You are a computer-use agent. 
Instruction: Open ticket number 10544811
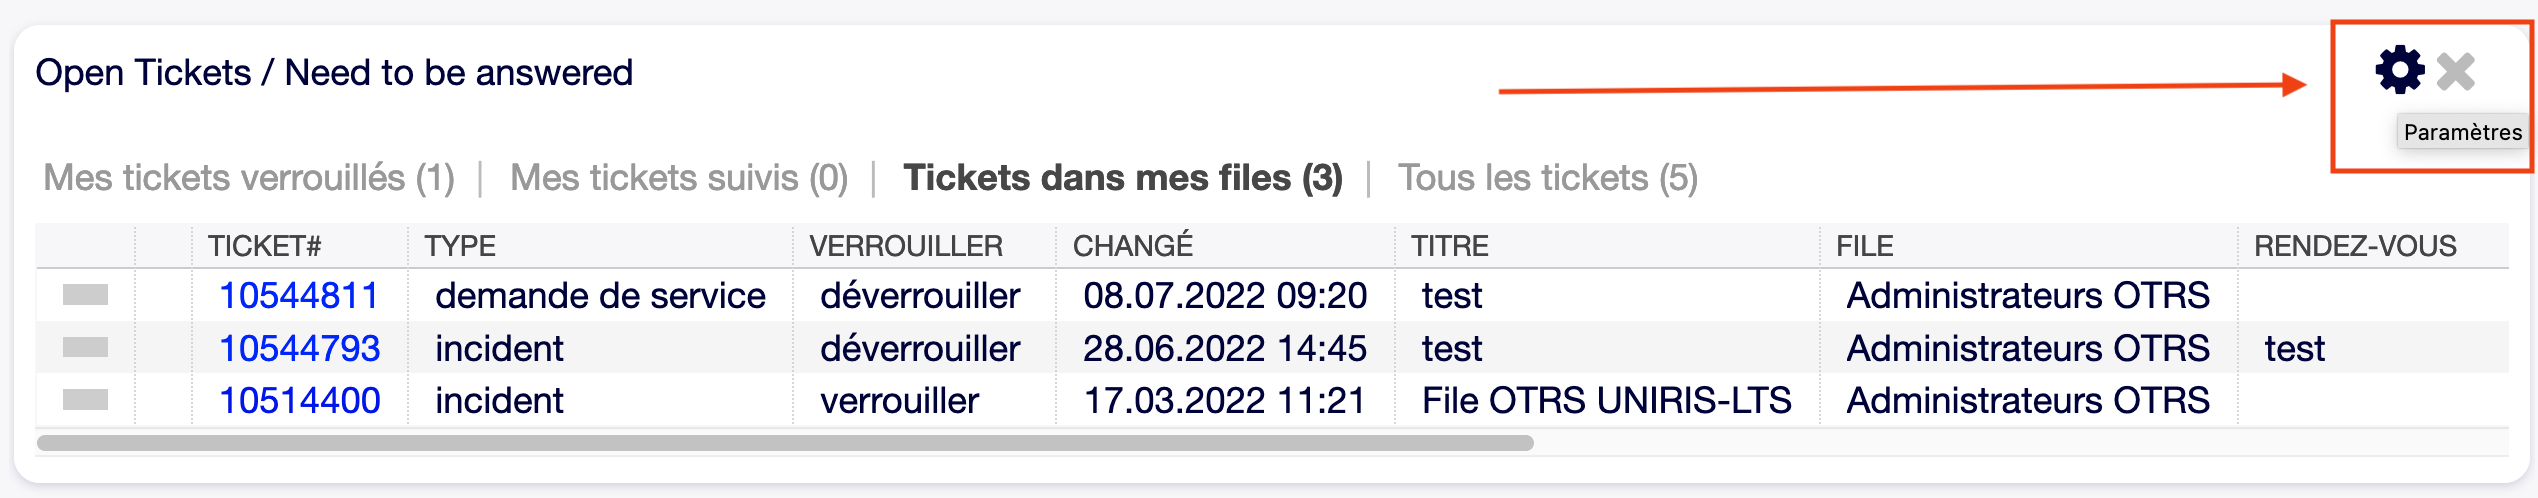299,296
